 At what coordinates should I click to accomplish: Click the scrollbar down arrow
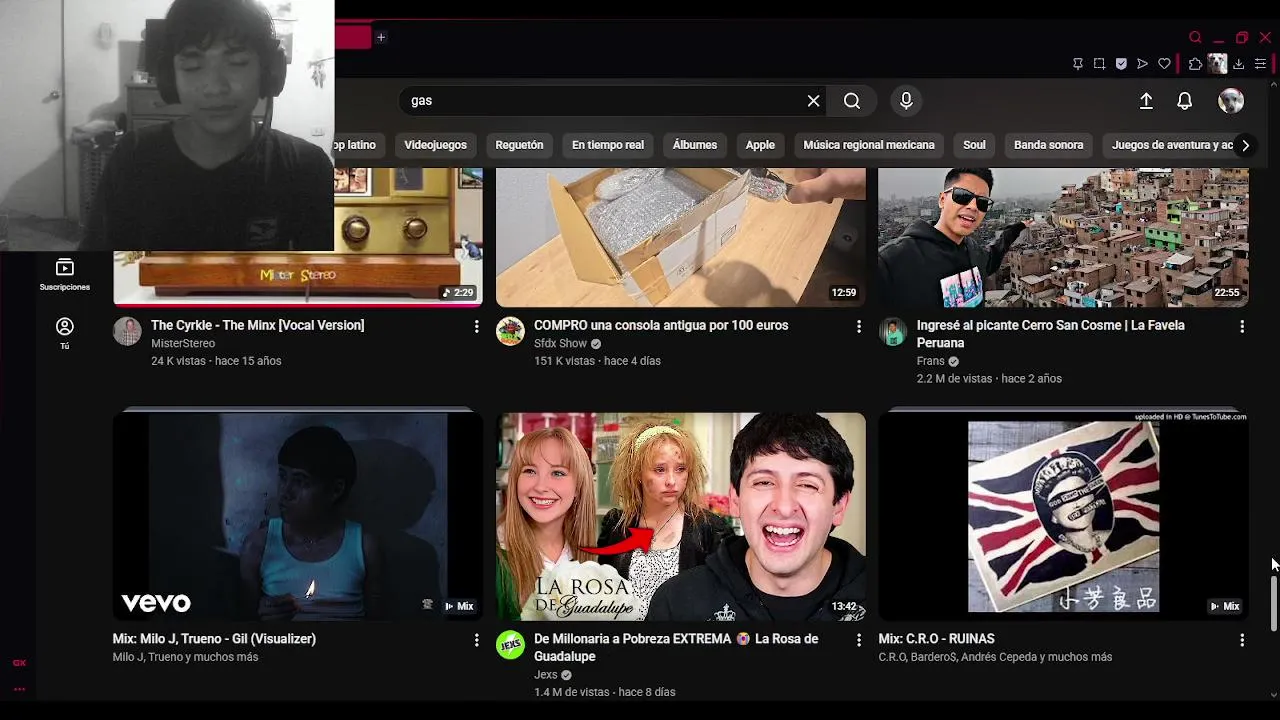pos(1274,694)
